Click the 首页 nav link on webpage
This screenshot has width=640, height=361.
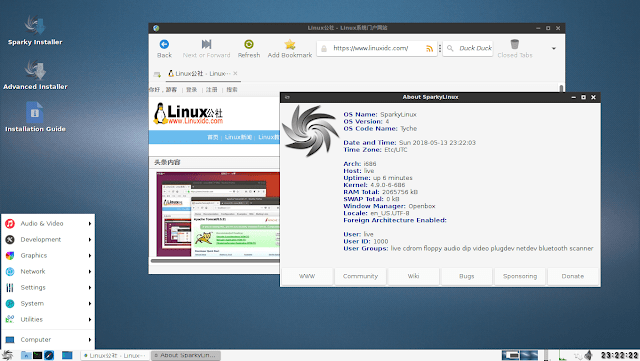[x=213, y=137]
